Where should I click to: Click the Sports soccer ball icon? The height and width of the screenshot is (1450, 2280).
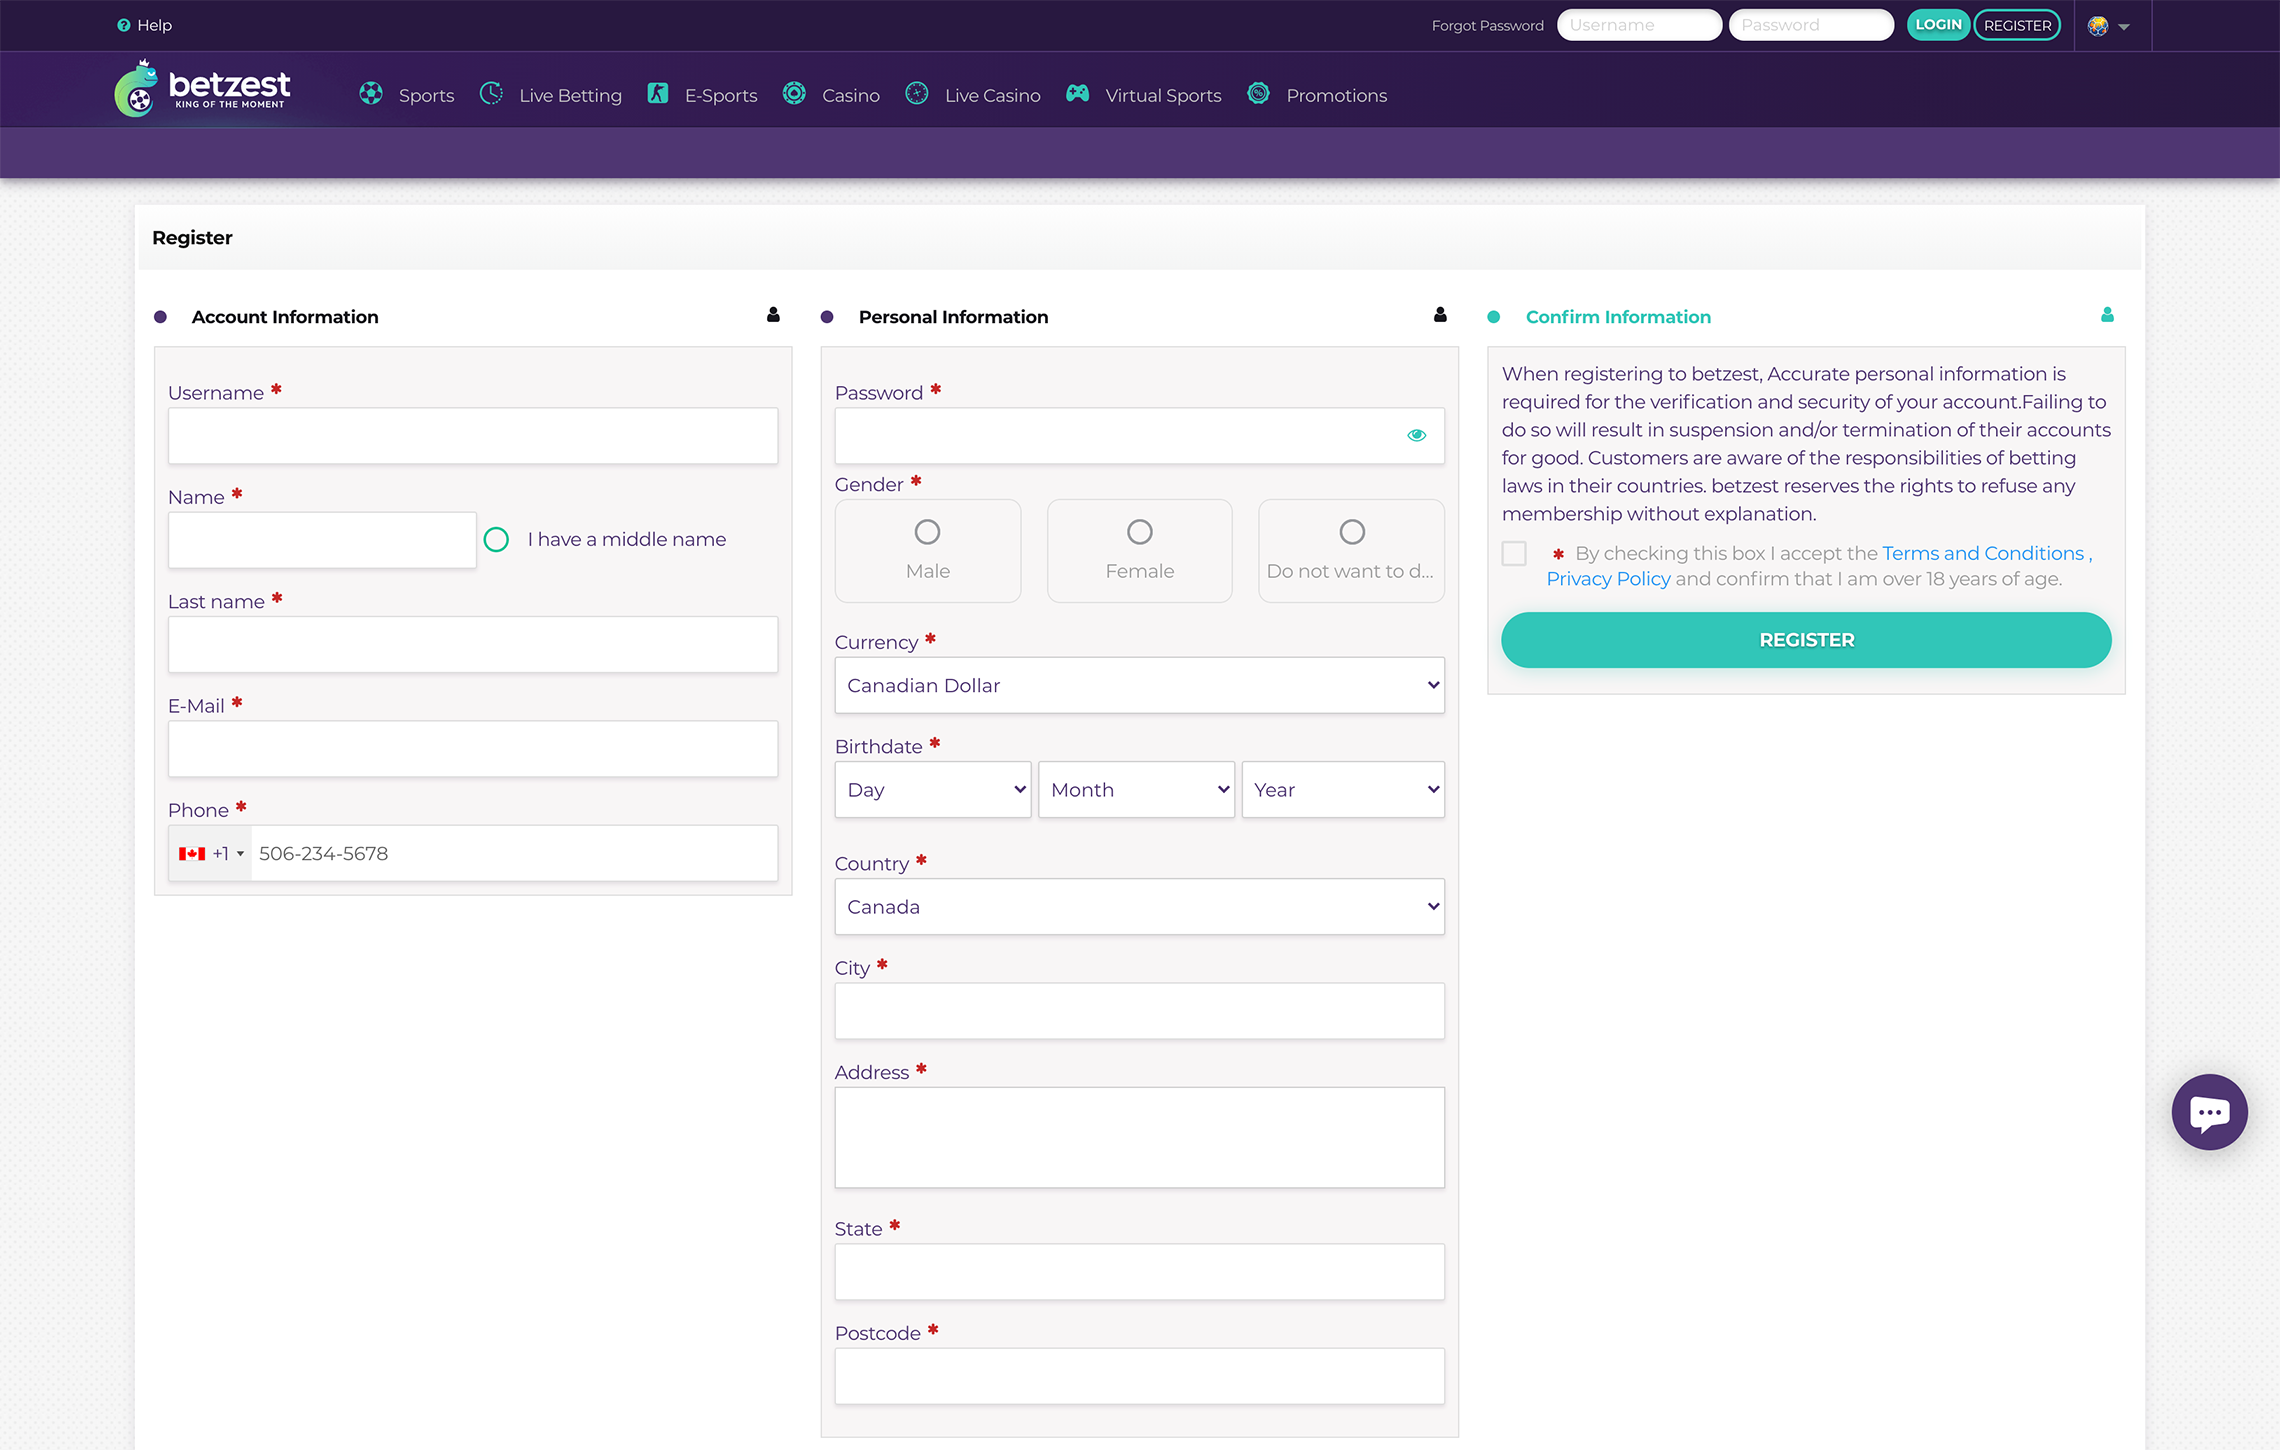tap(371, 94)
